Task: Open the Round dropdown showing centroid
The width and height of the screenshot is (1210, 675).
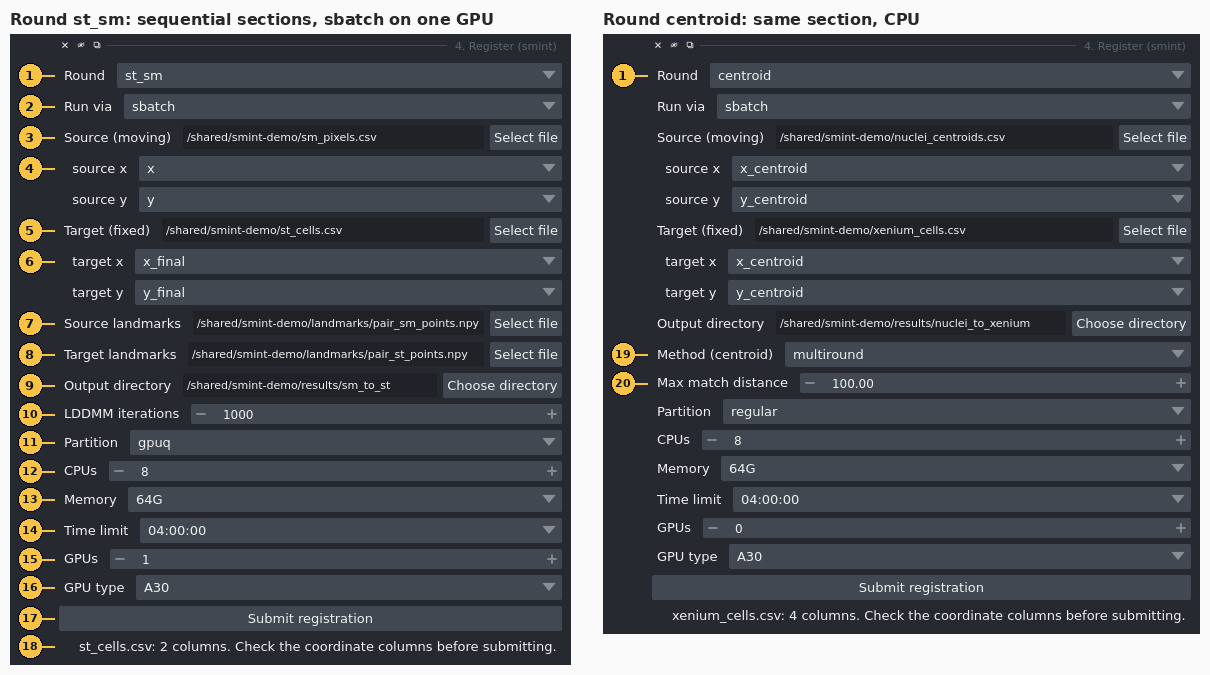Action: pyautogui.click(x=950, y=76)
